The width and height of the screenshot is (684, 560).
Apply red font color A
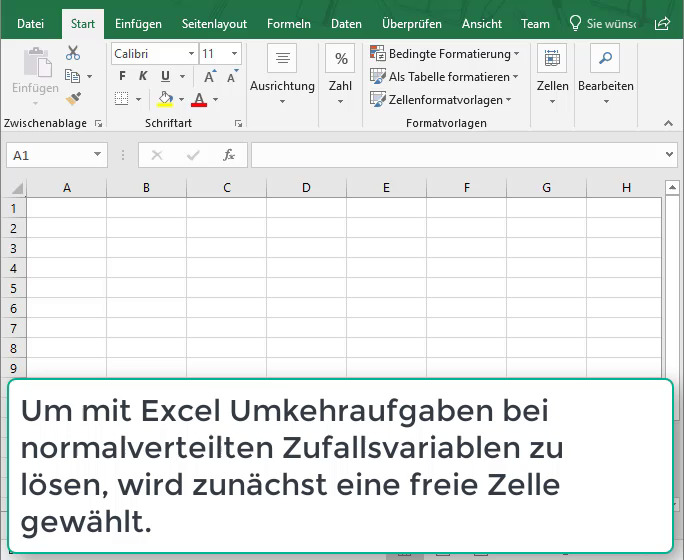pyautogui.click(x=199, y=99)
